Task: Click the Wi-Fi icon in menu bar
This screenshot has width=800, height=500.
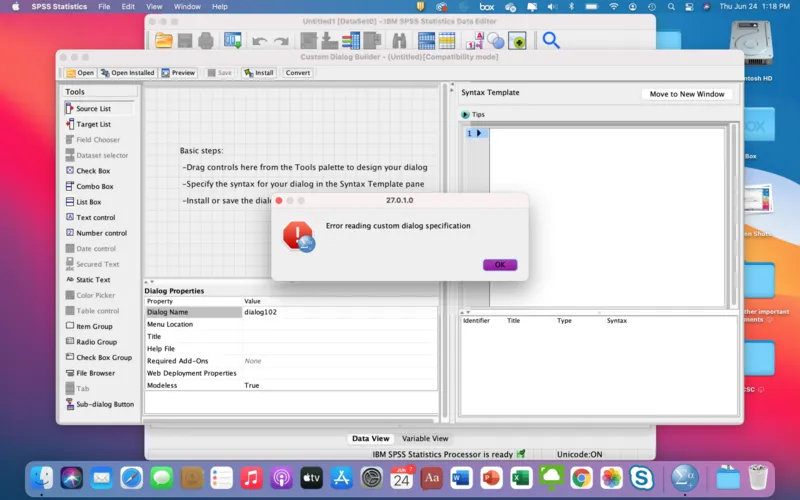Action: click(x=614, y=7)
